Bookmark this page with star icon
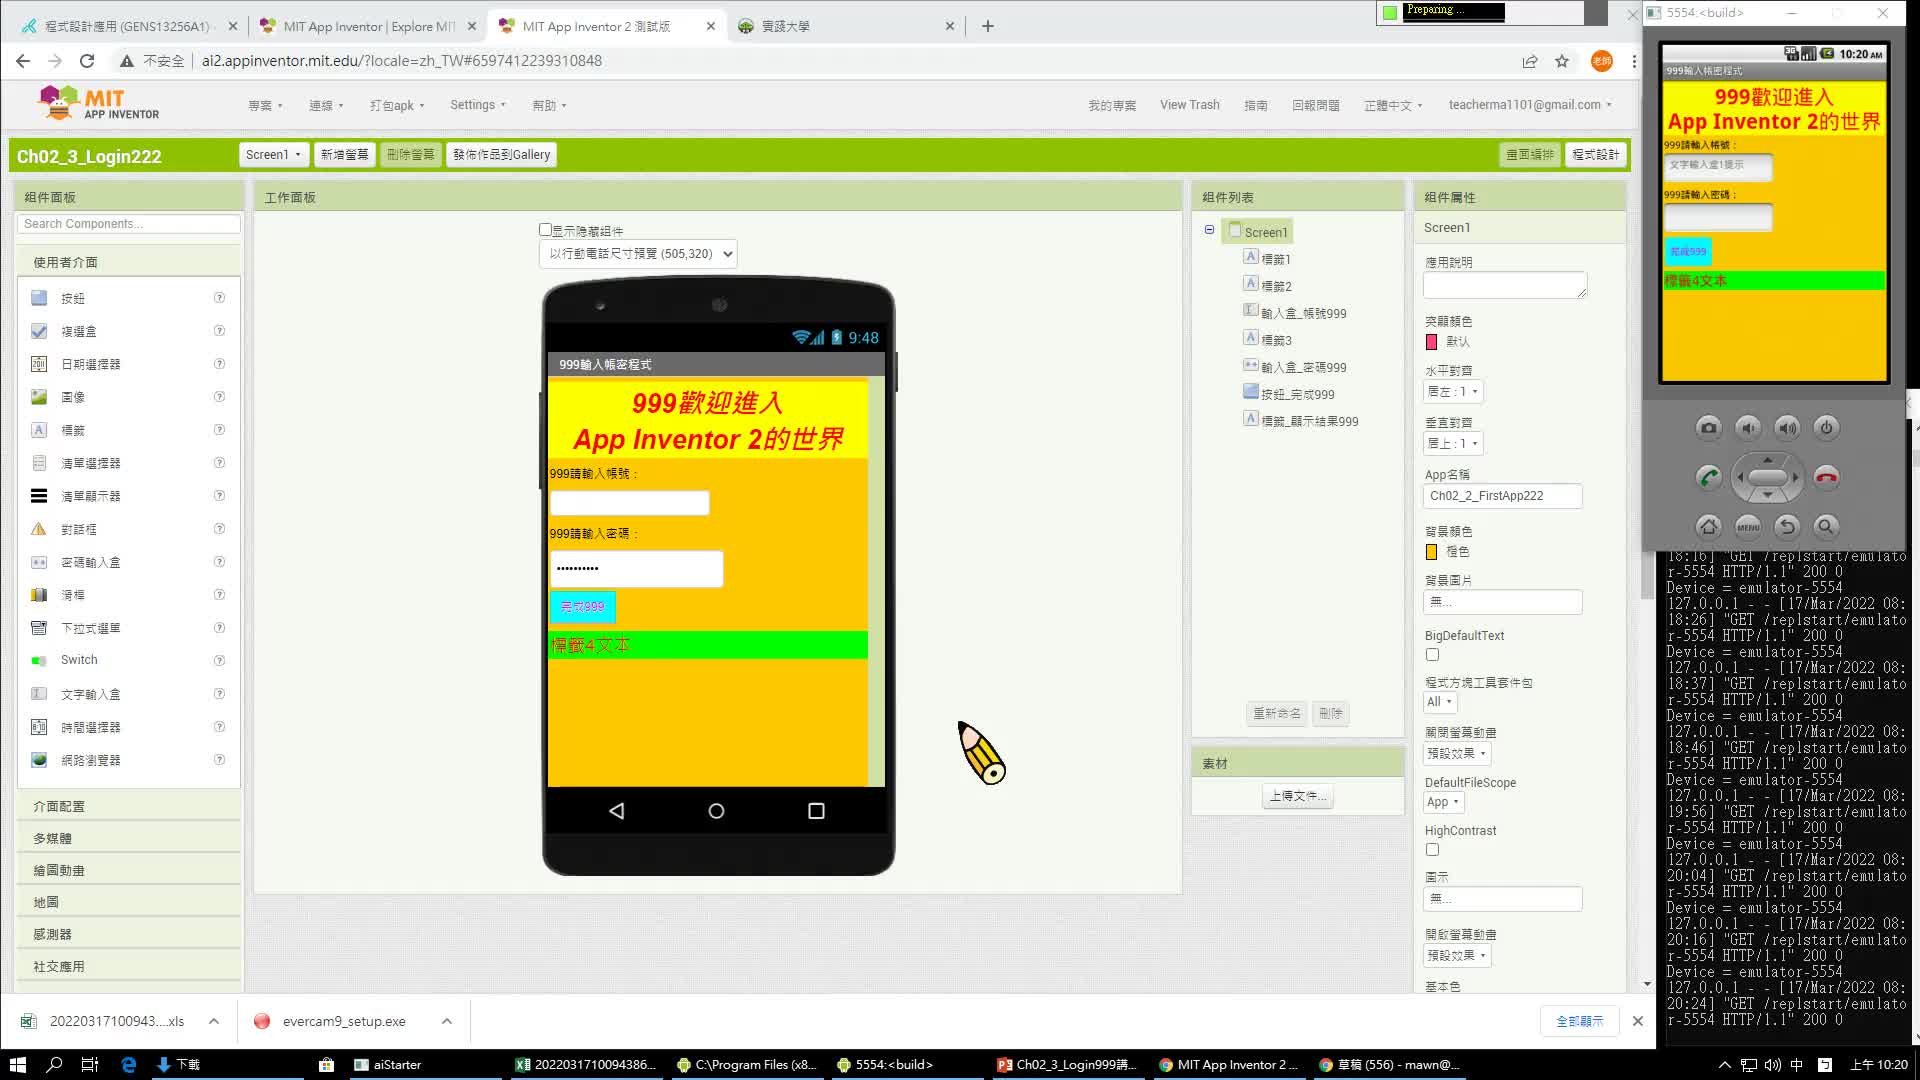 (1562, 61)
